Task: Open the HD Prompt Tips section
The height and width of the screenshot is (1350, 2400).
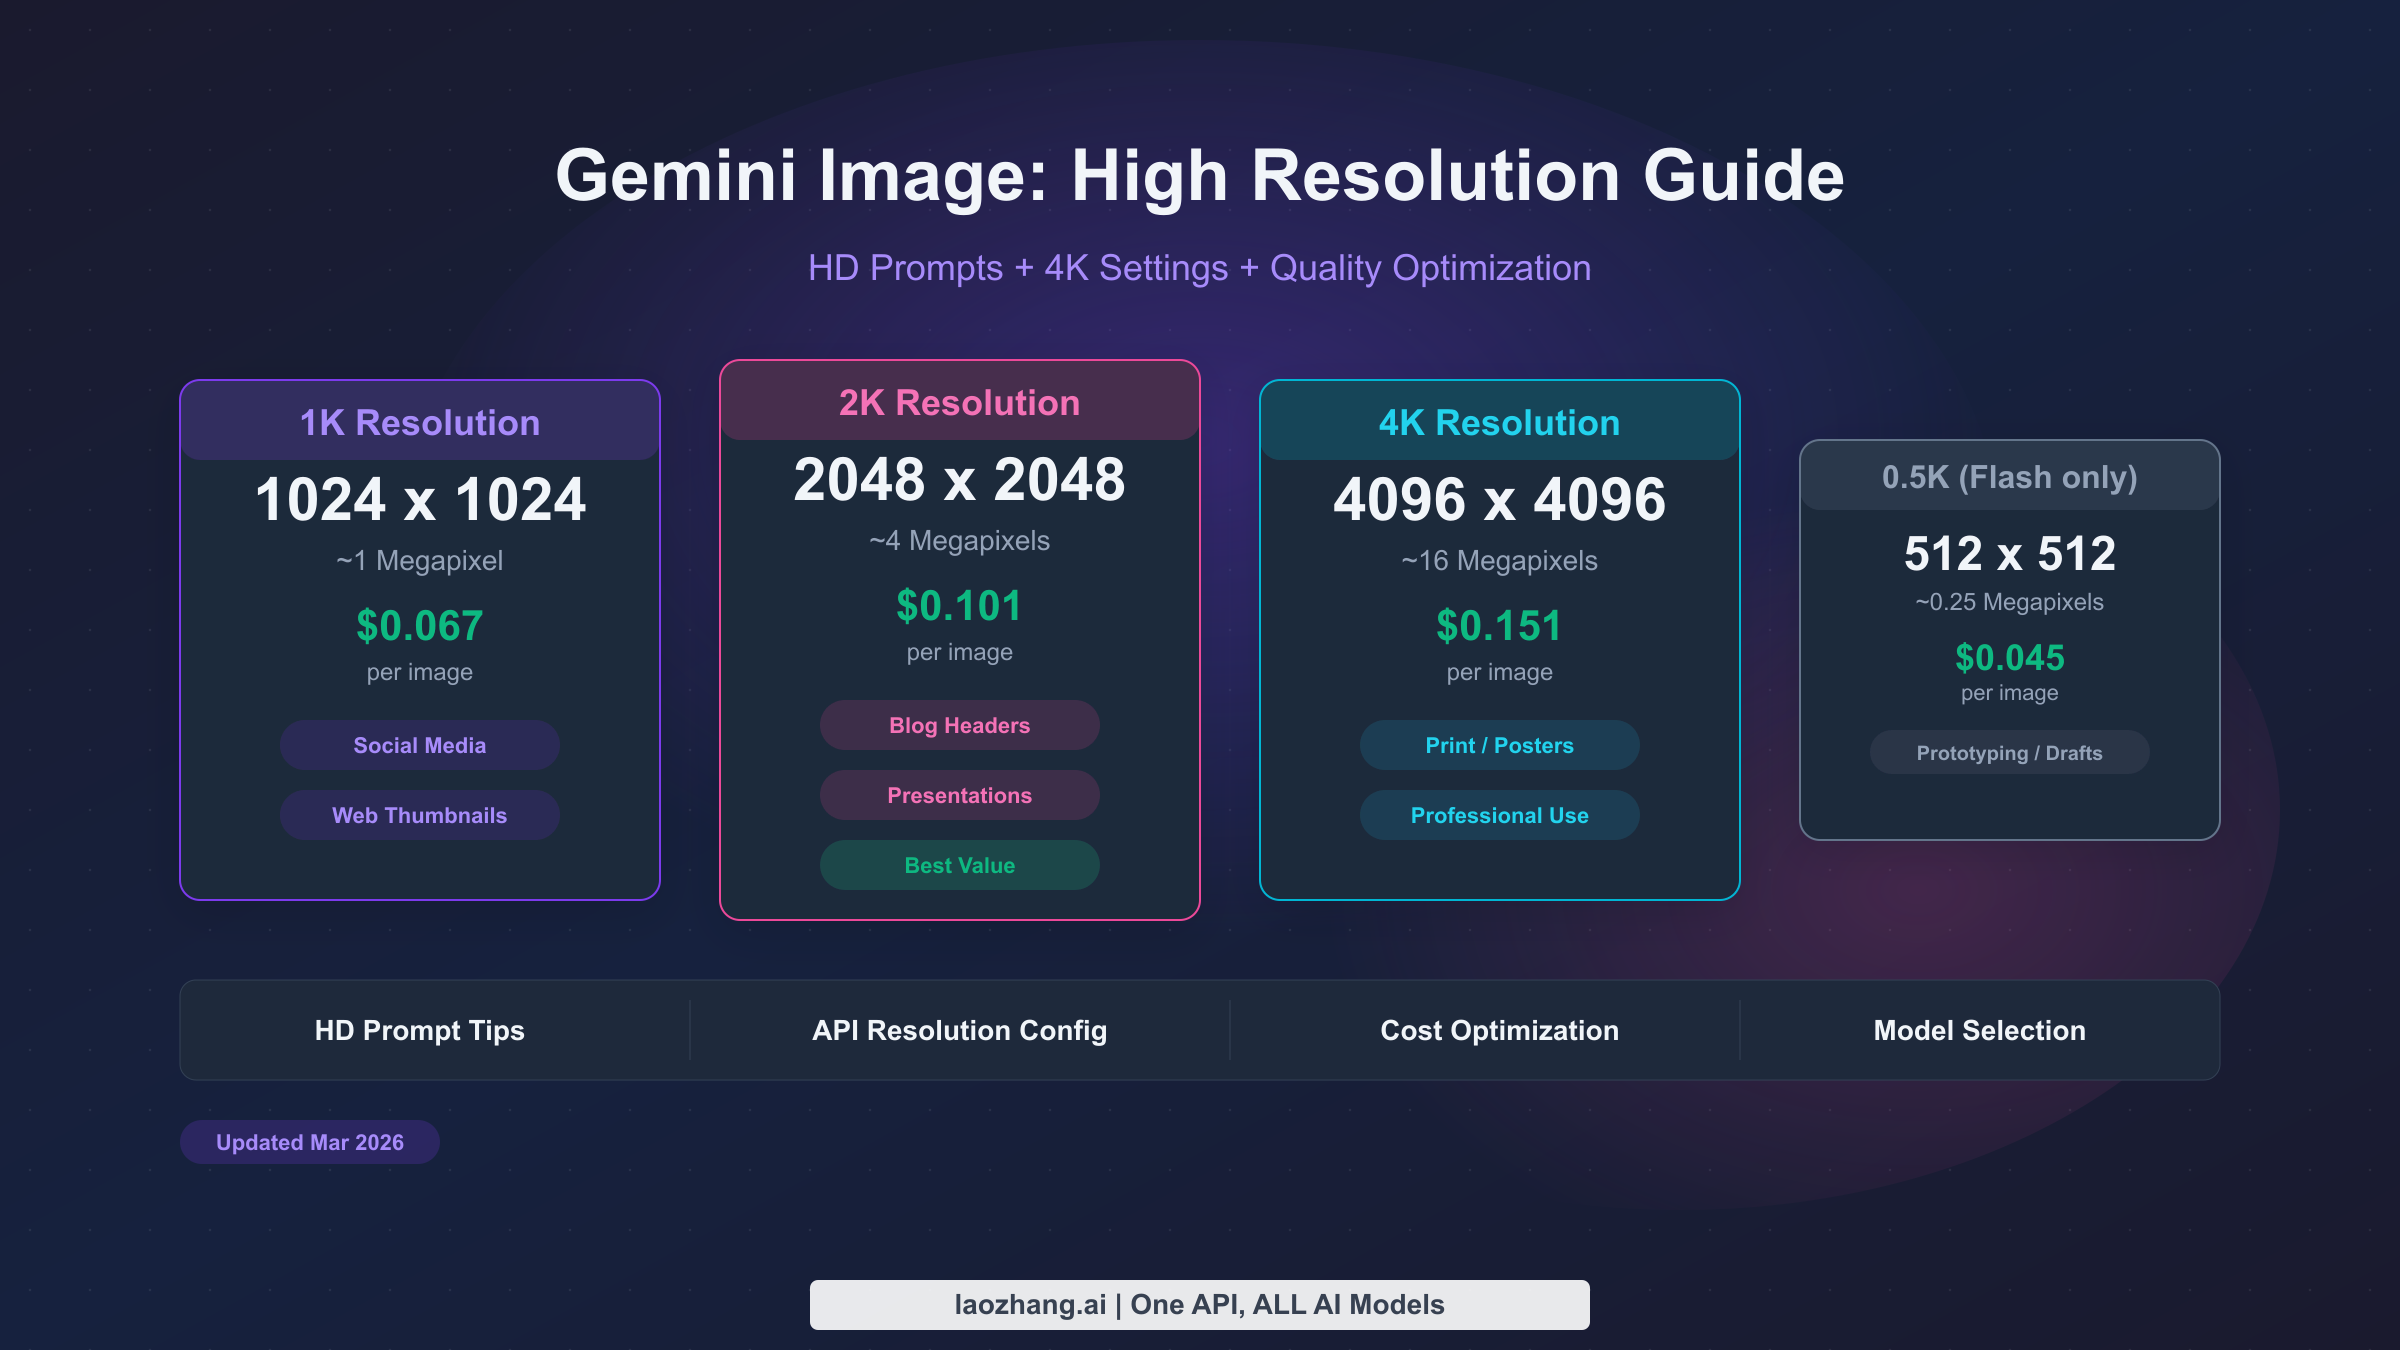Action: click(x=420, y=1030)
